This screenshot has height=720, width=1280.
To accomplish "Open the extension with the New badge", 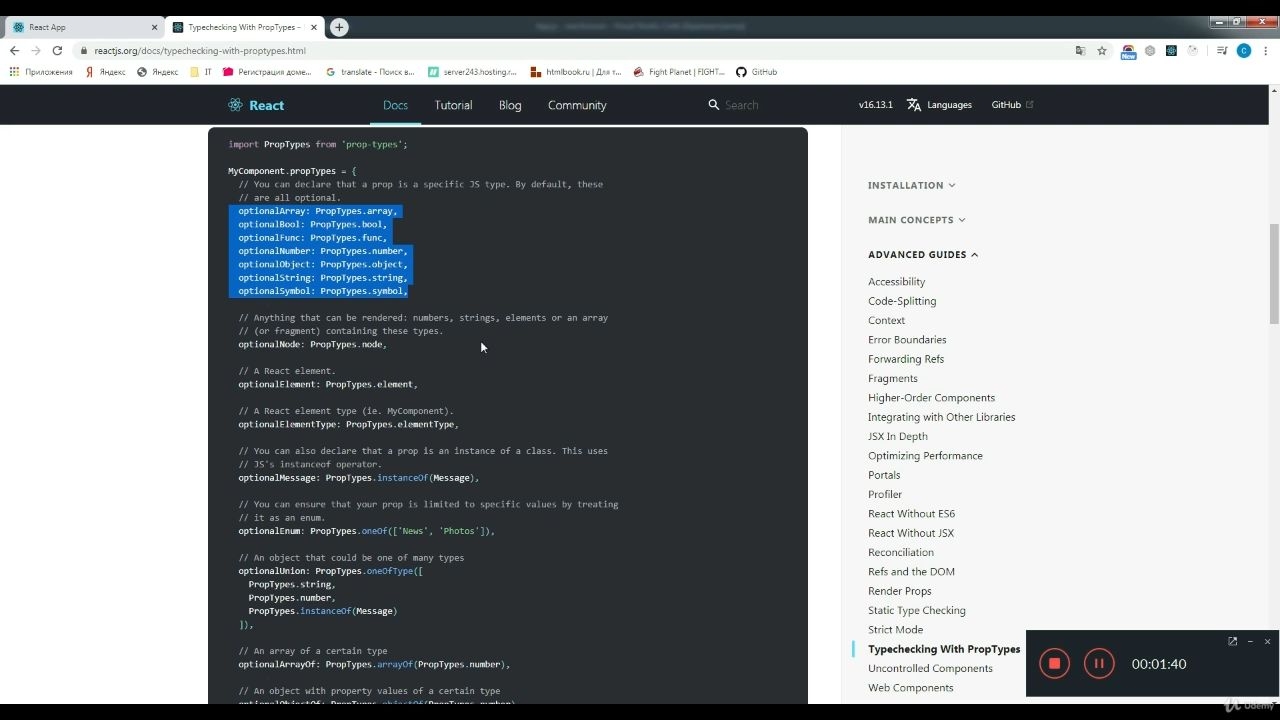I will [1128, 51].
